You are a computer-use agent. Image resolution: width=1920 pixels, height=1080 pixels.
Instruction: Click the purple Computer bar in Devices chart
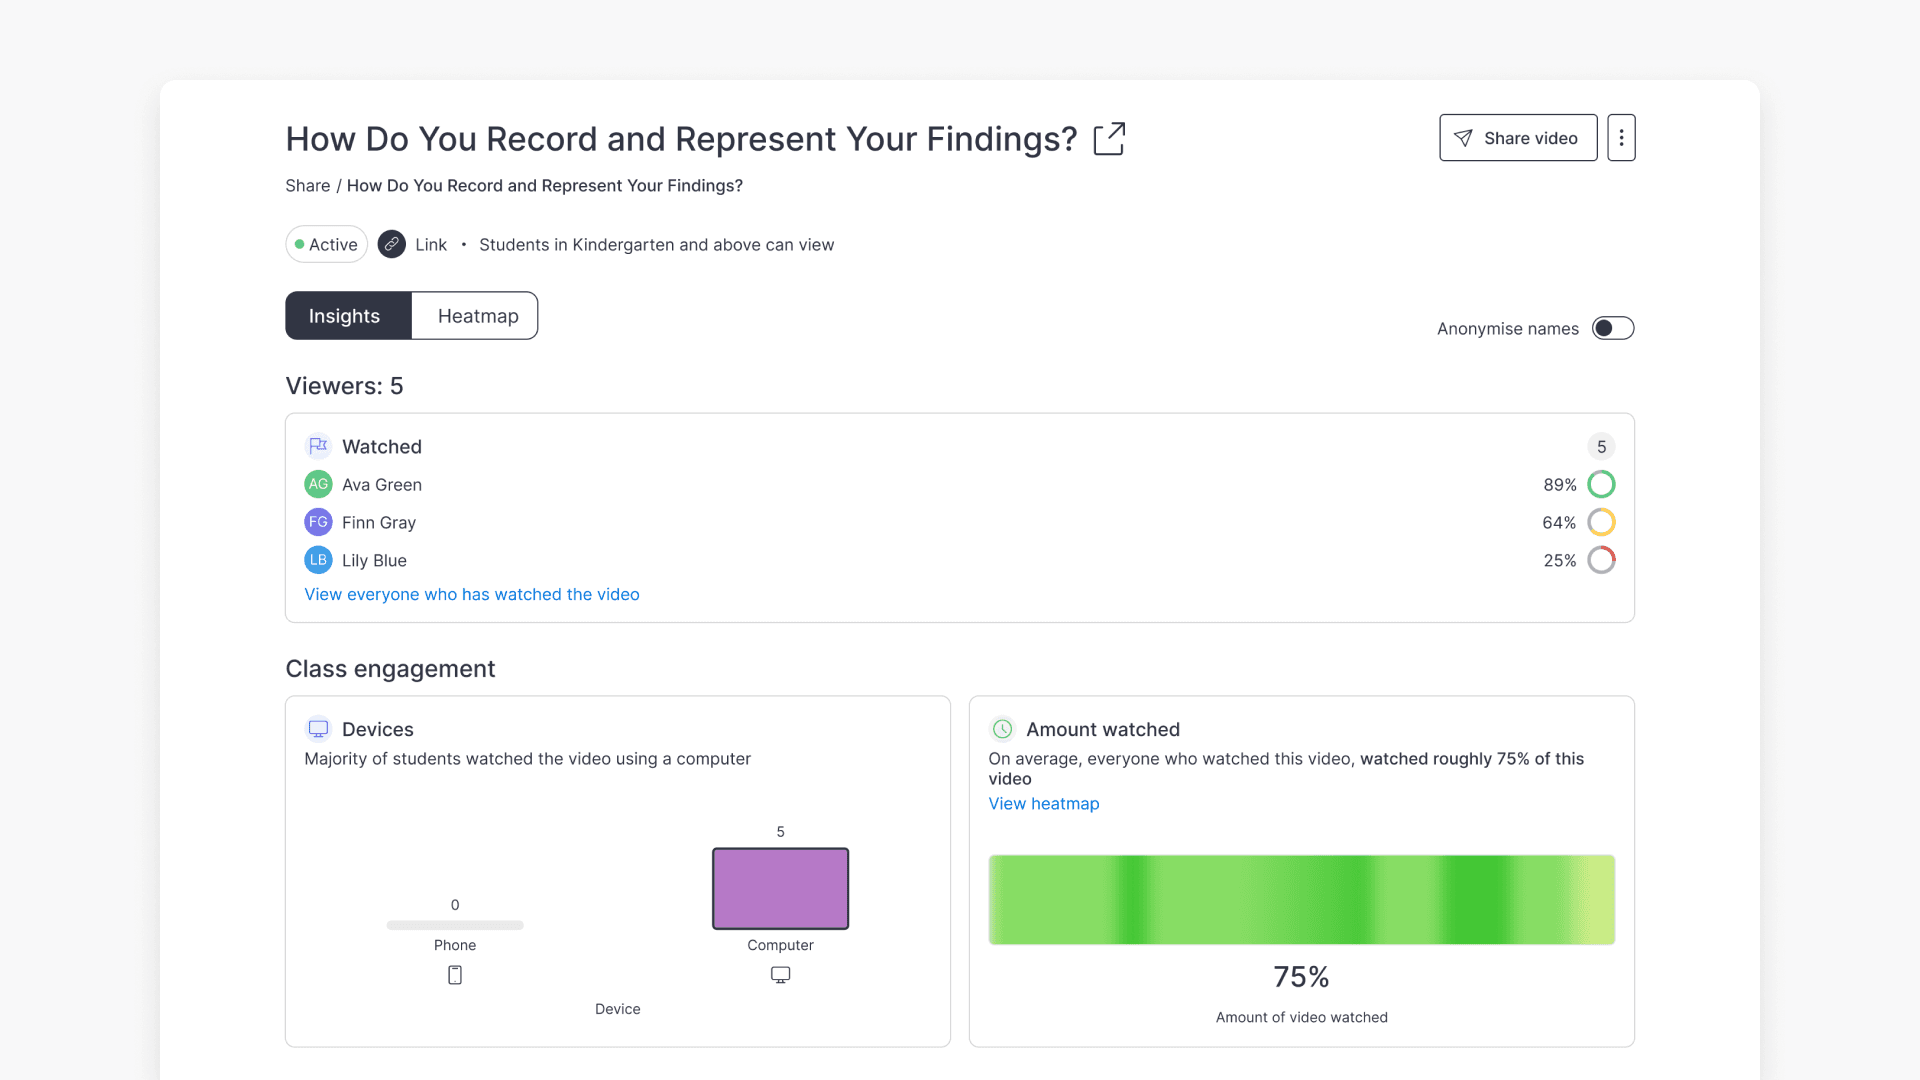click(x=780, y=888)
